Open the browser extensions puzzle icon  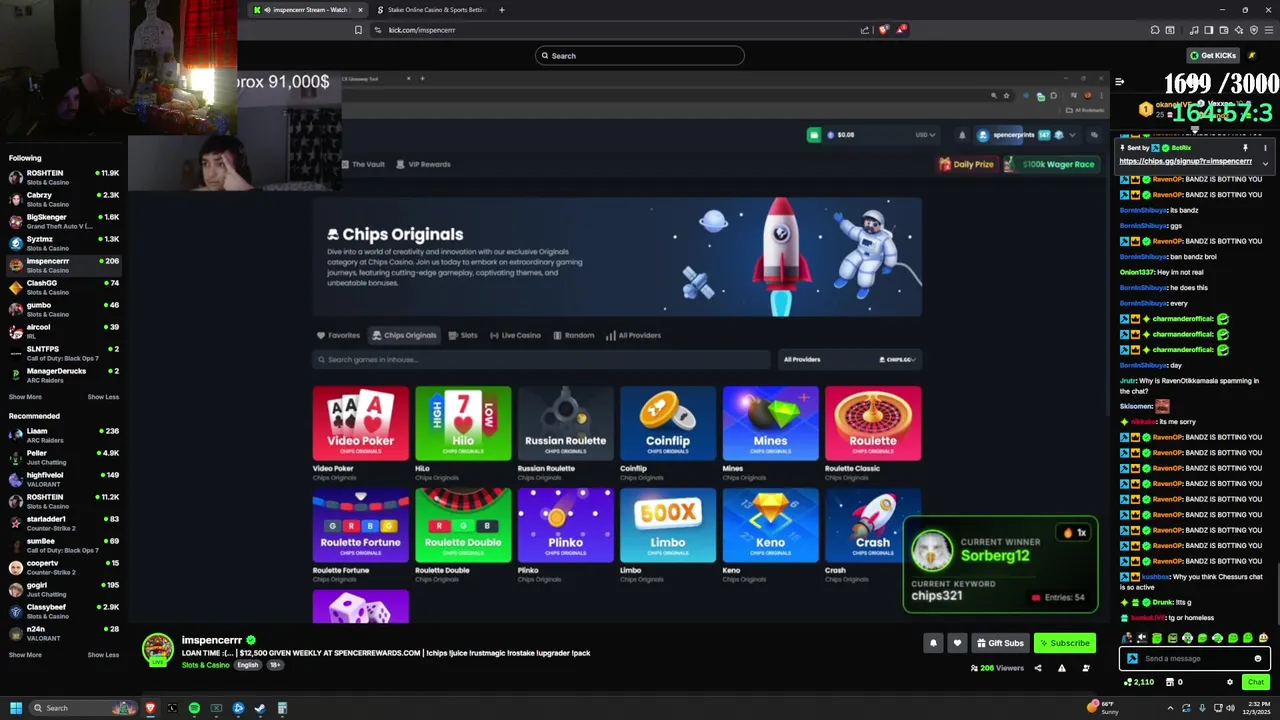pos(1155,30)
